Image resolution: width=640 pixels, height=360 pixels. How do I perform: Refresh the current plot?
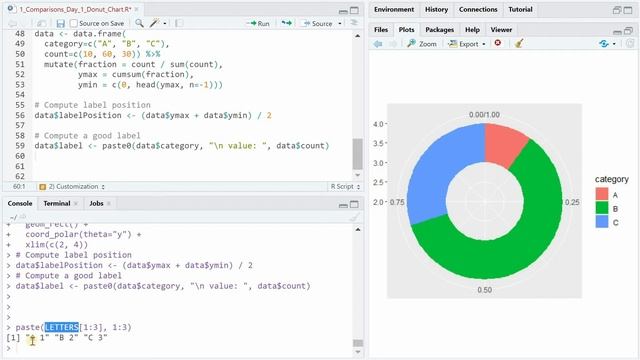[x=604, y=43]
